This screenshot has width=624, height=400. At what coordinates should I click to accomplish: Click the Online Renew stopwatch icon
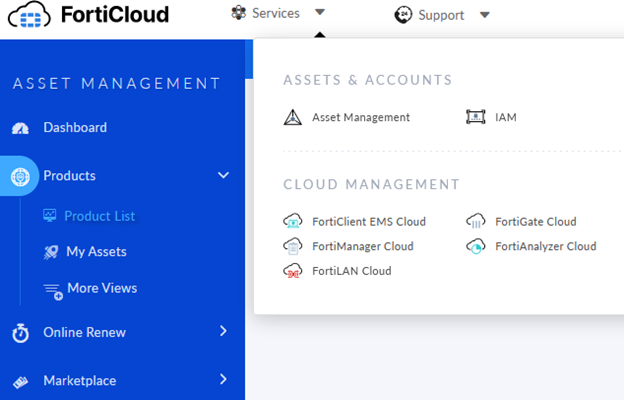point(20,333)
